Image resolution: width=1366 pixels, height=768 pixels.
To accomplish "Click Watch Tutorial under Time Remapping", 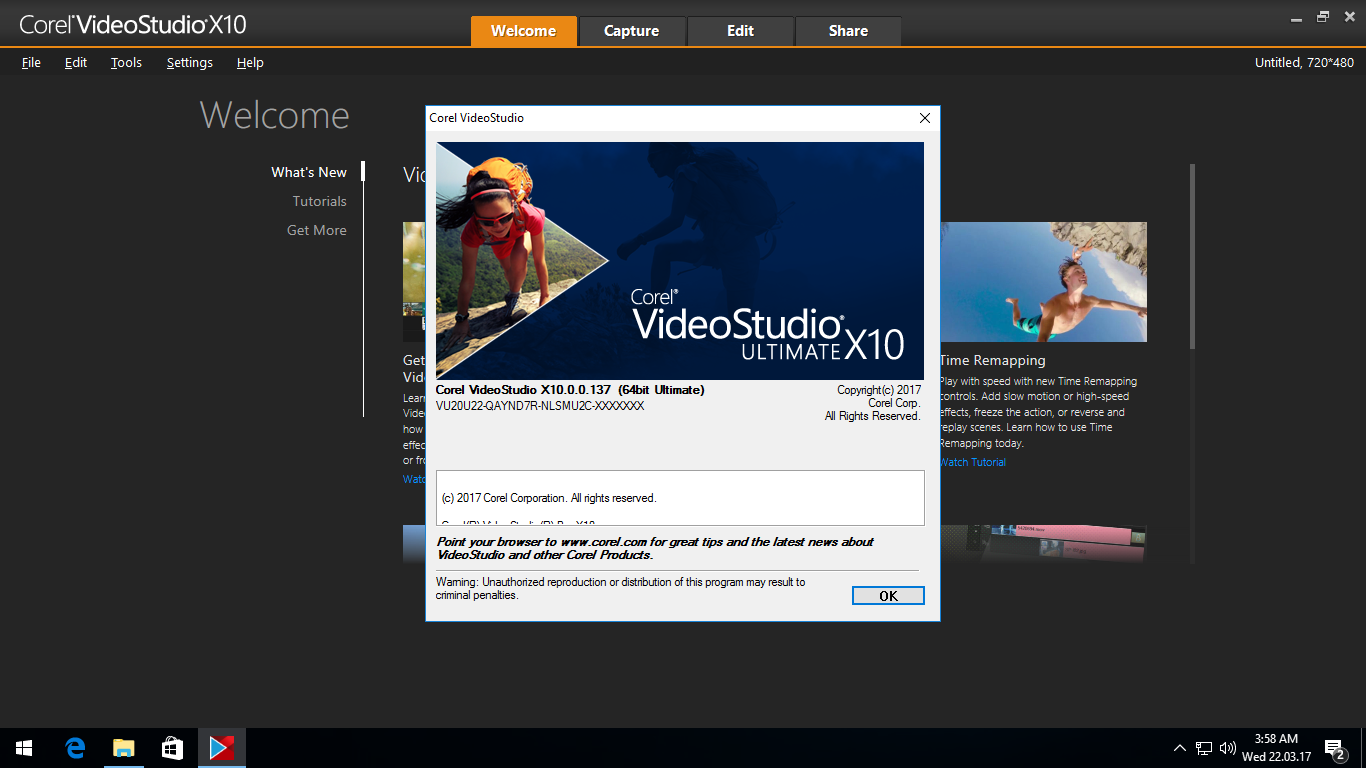I will point(973,462).
